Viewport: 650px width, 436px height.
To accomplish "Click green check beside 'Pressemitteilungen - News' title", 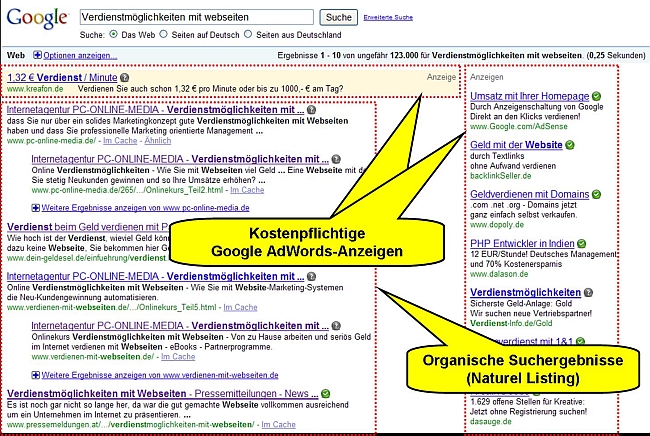I will coord(325,393).
